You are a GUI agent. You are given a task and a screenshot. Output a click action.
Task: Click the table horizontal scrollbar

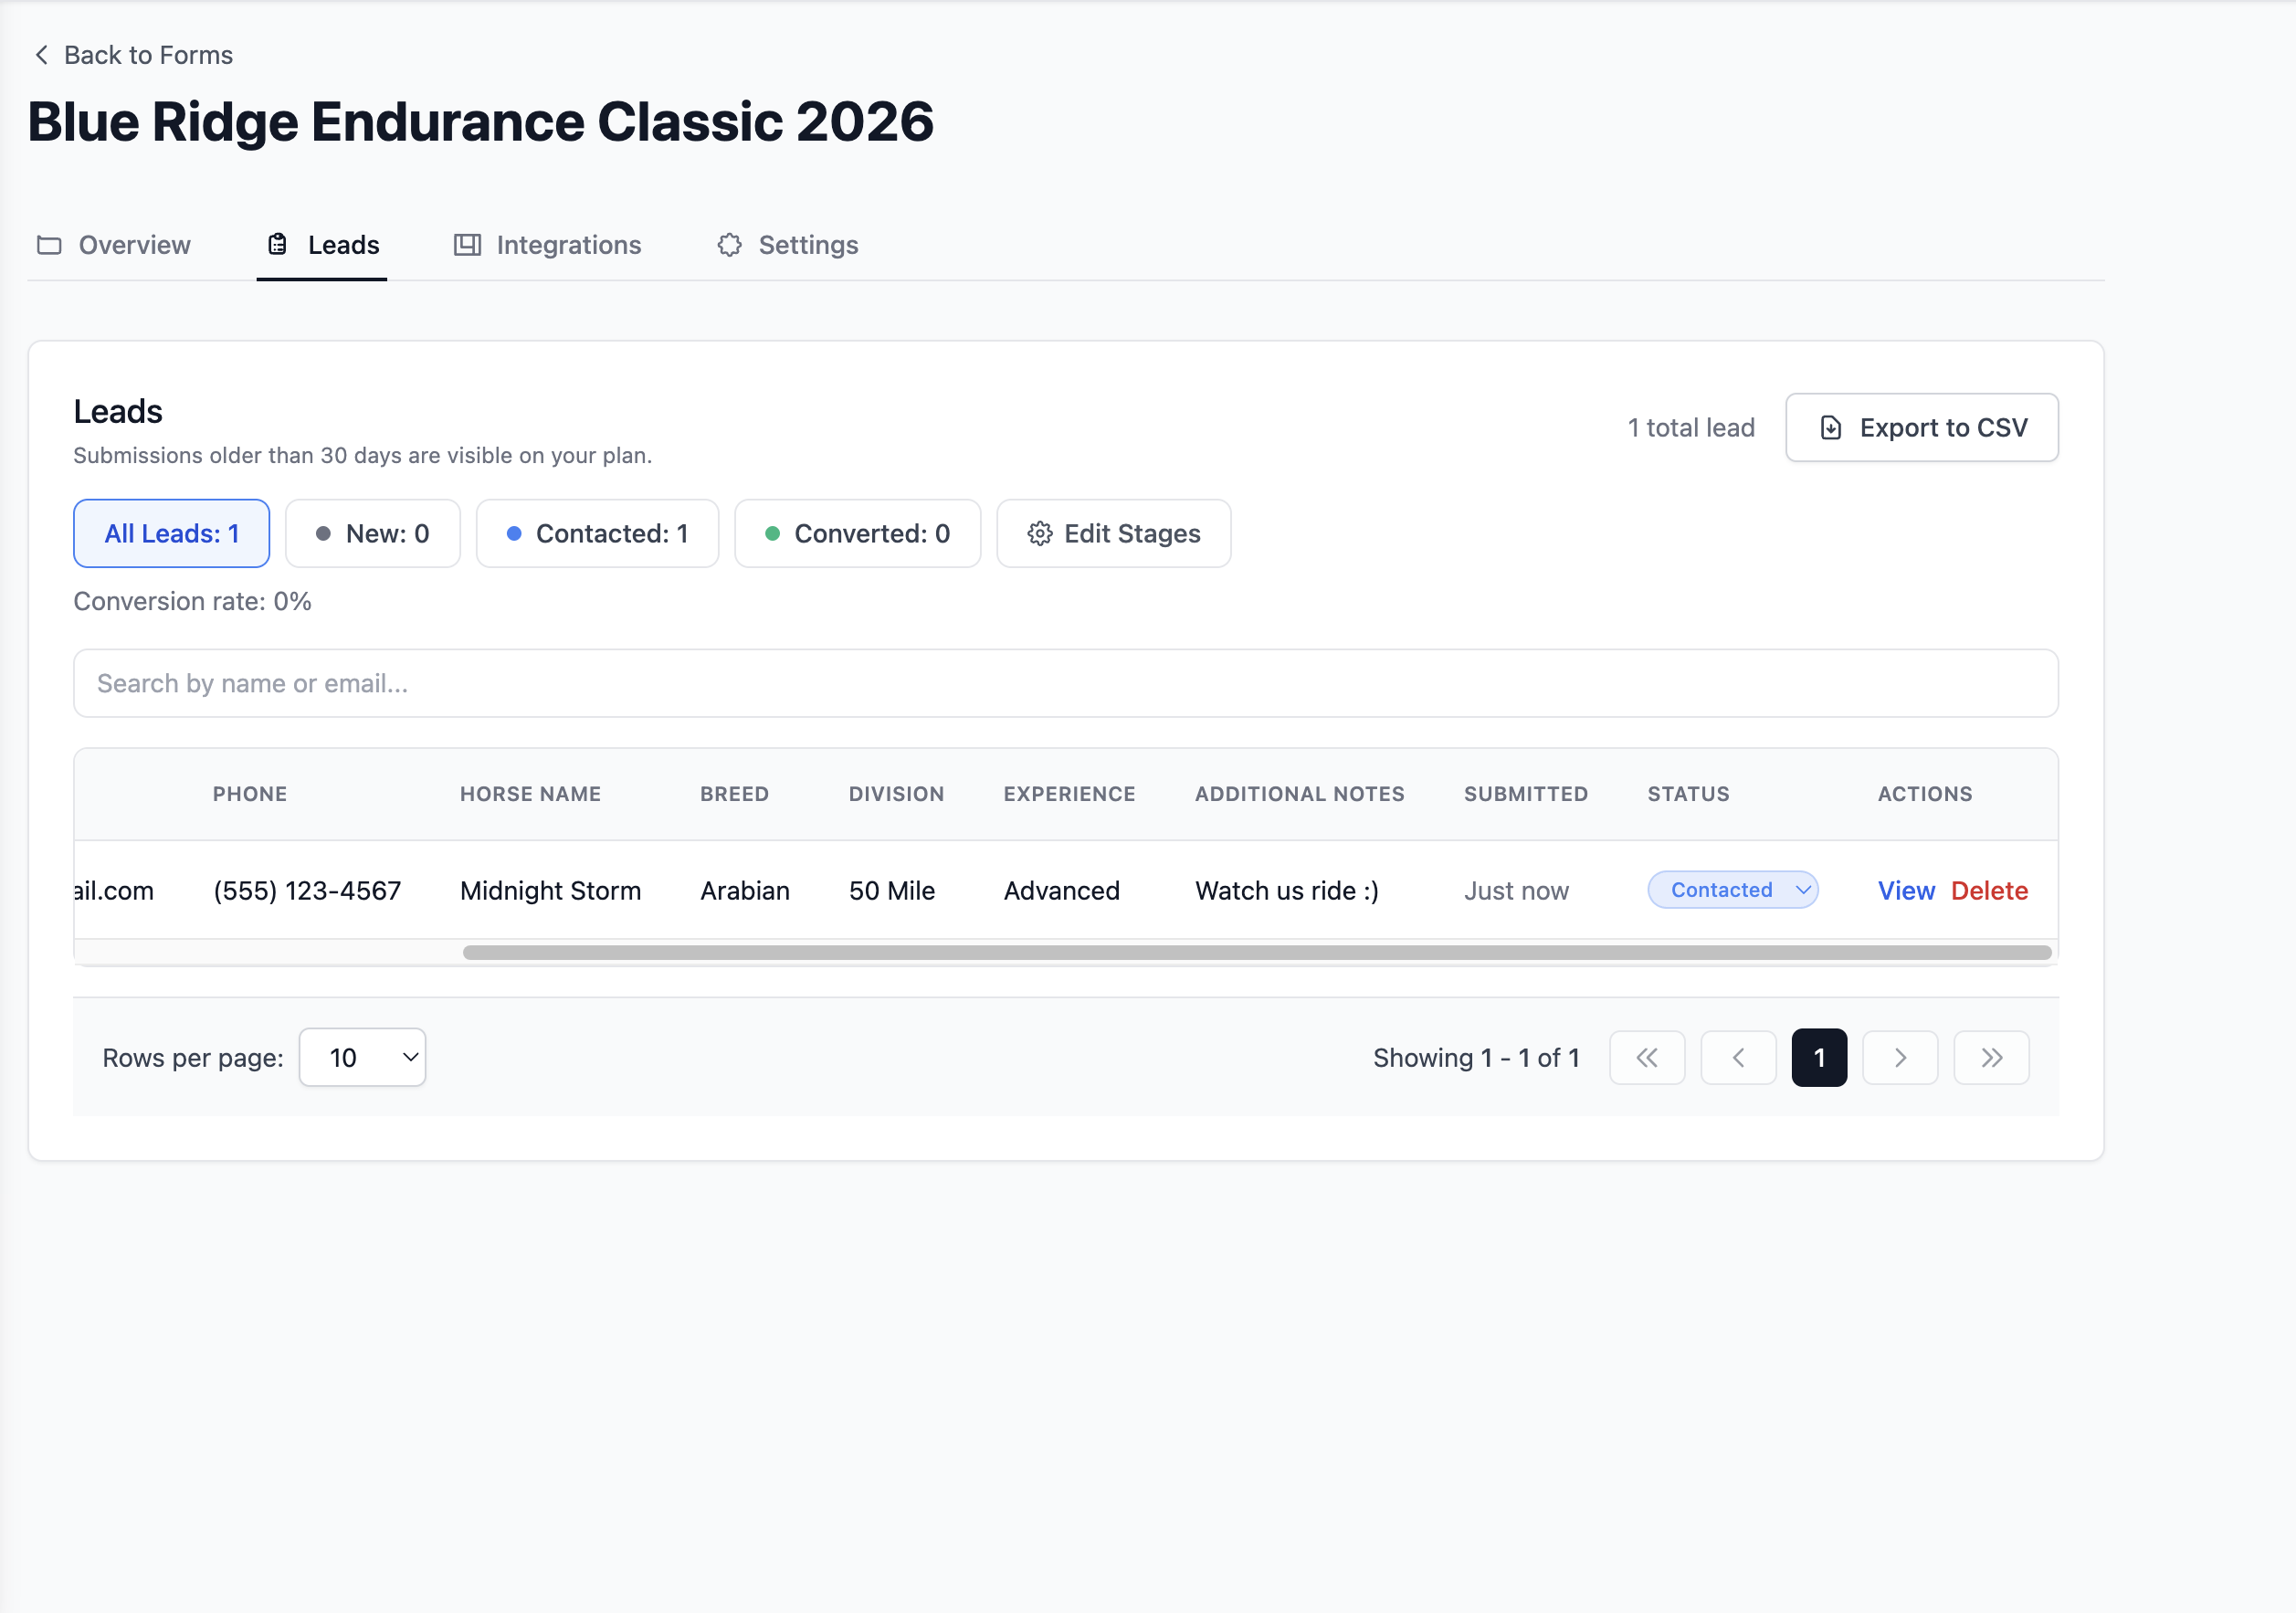(1257, 953)
